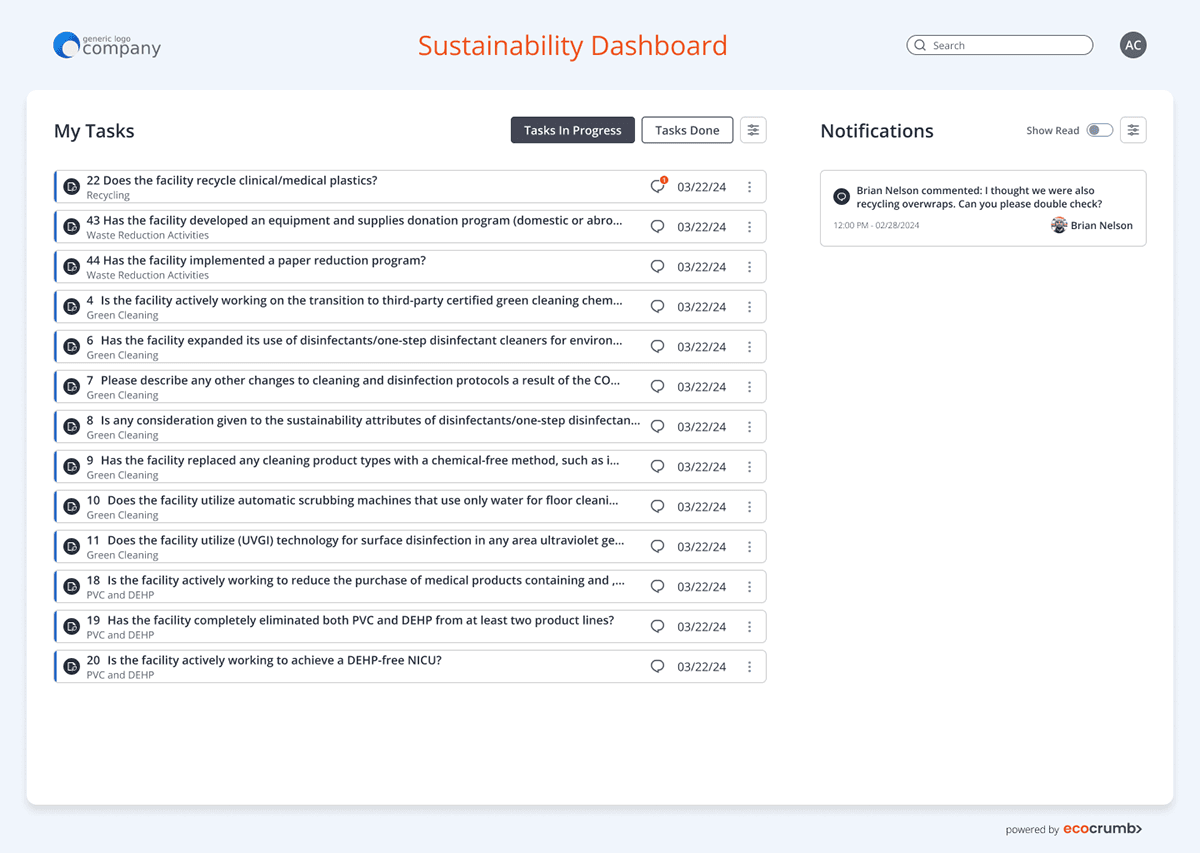This screenshot has width=1200, height=853.
Task: Open the three-dot menu for task 11
Action: [749, 547]
